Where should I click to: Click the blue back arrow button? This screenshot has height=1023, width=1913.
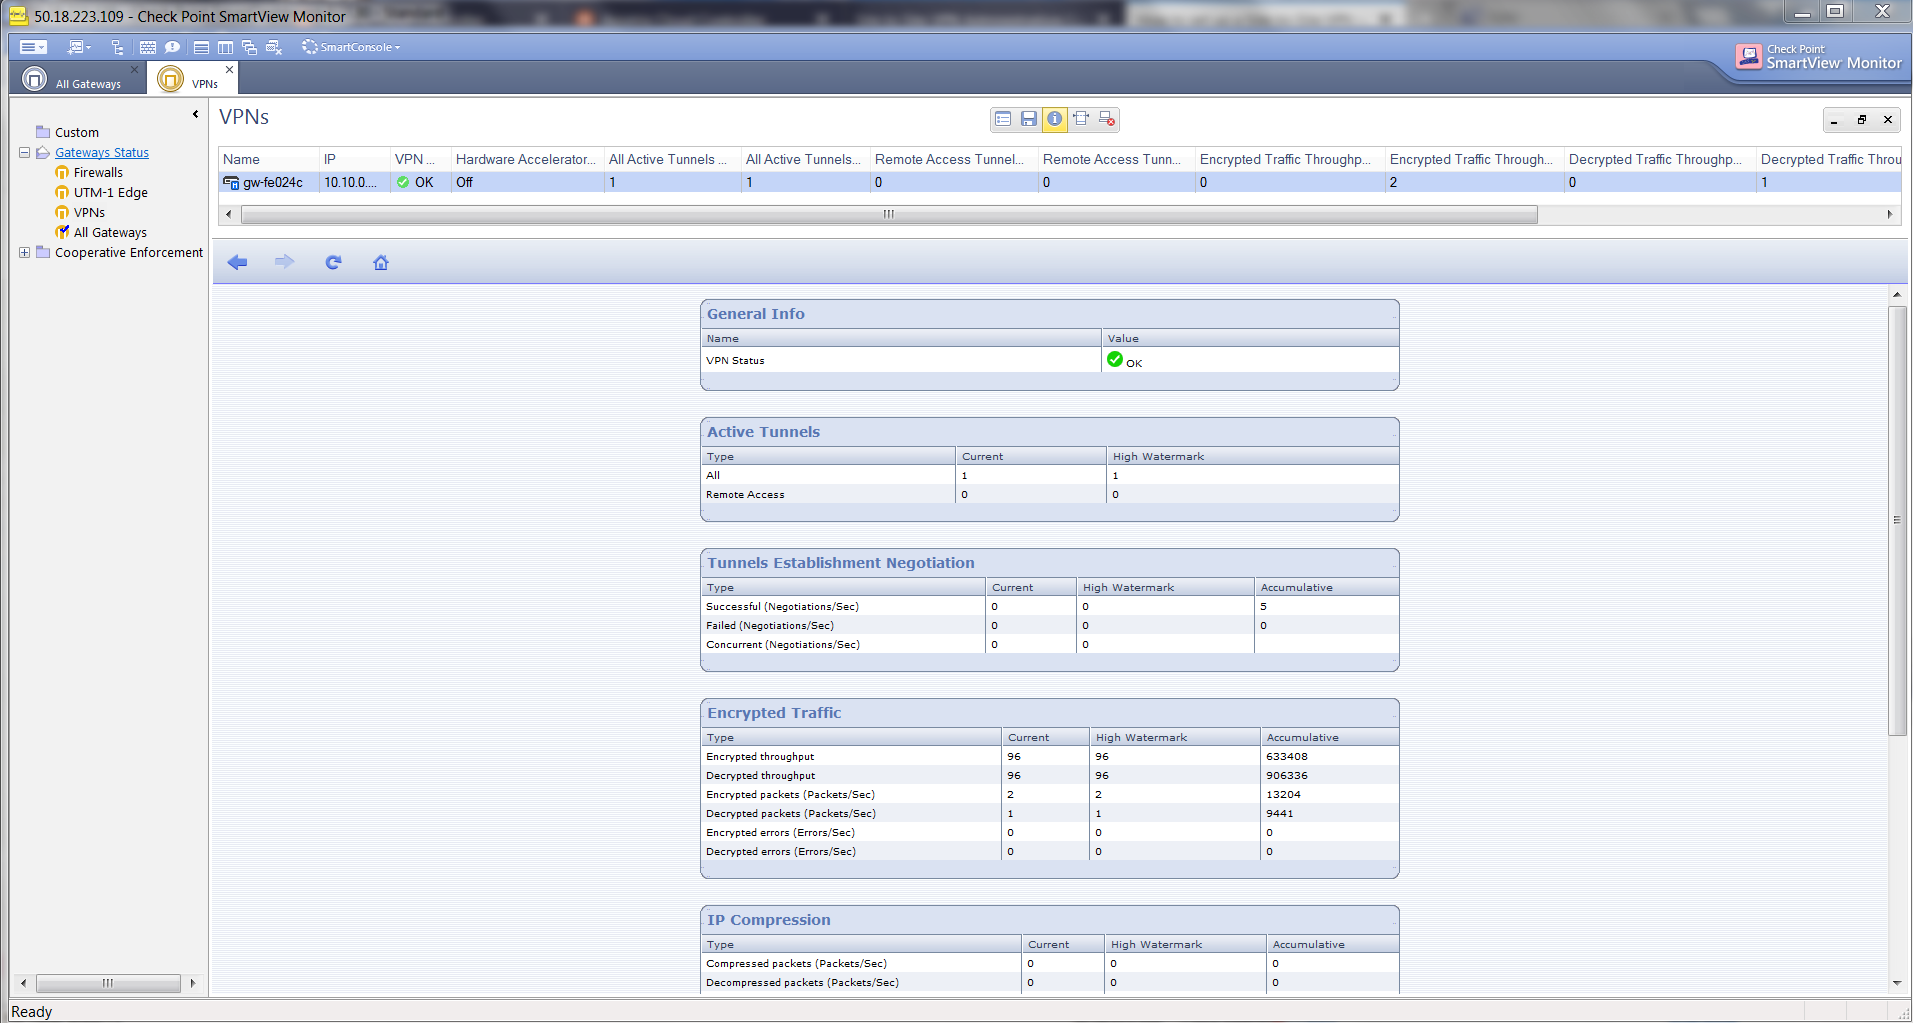click(237, 262)
